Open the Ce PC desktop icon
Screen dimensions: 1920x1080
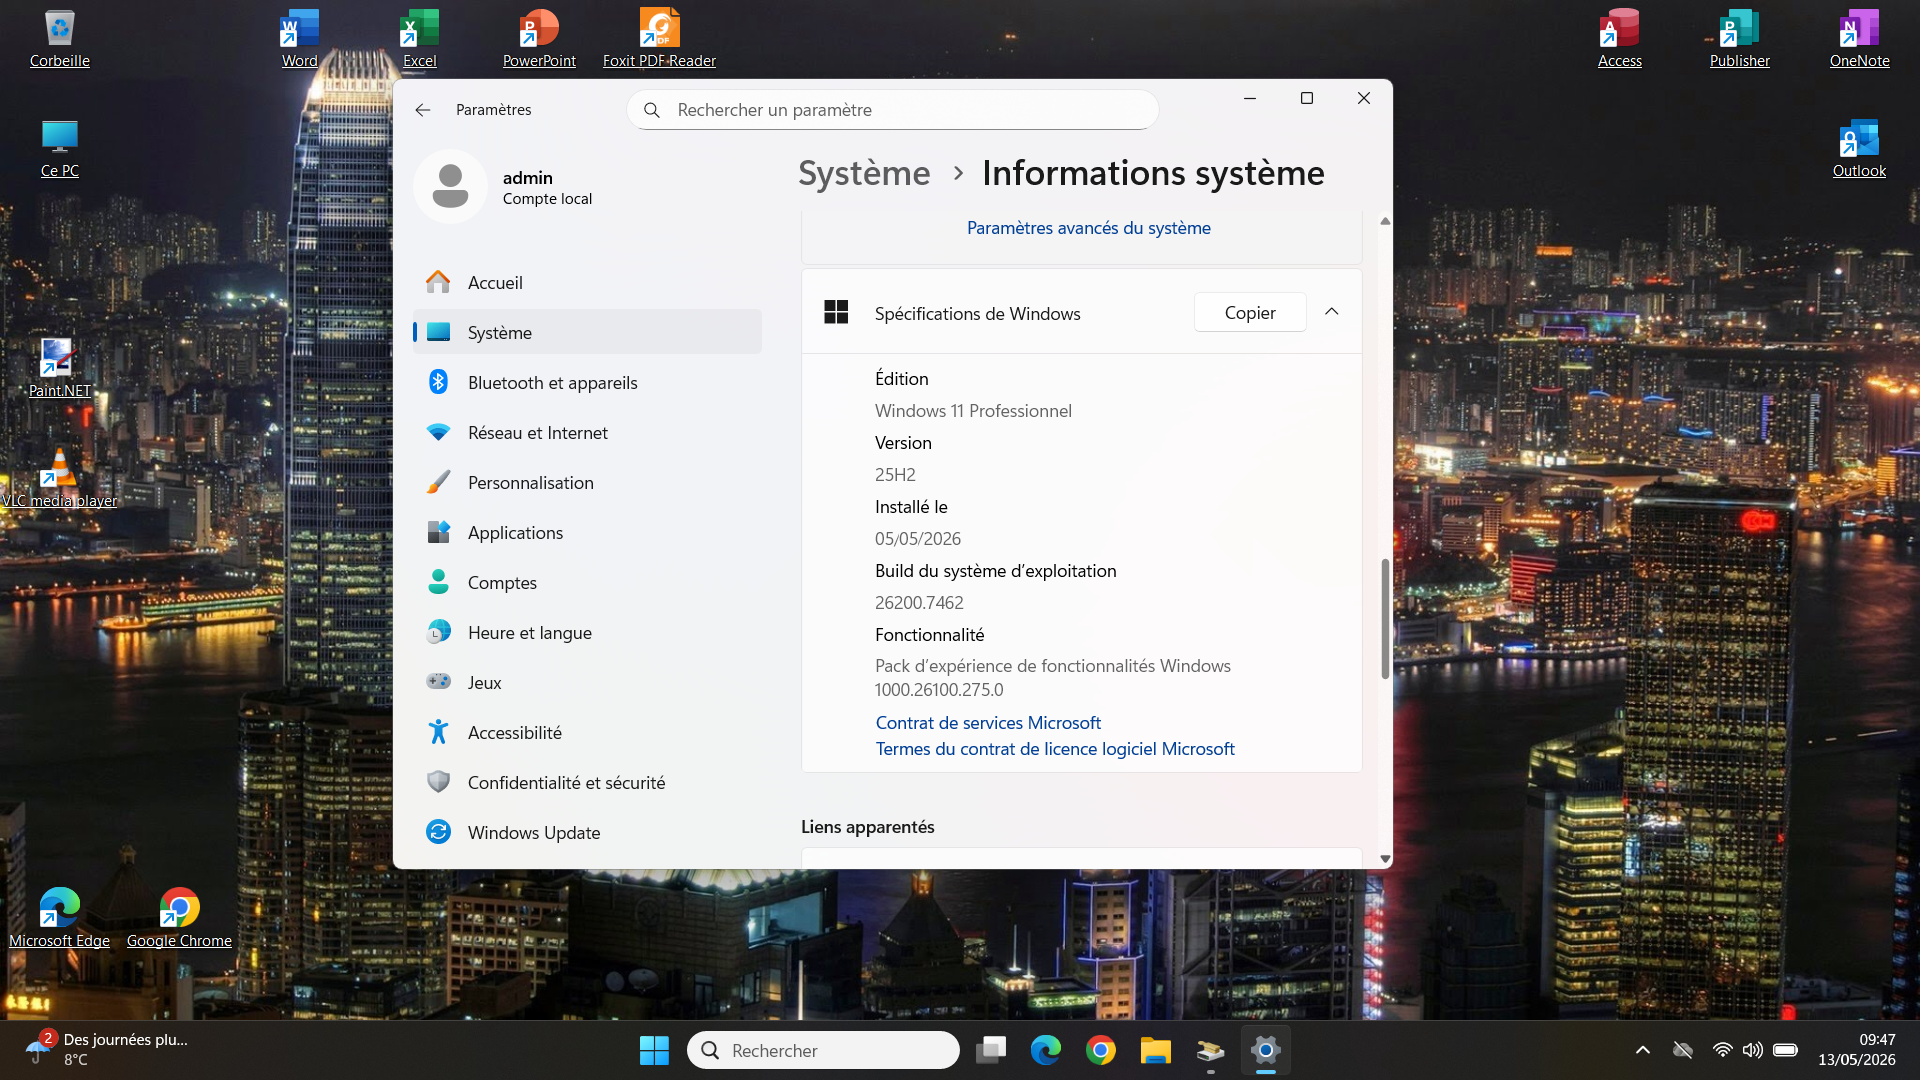(x=60, y=149)
